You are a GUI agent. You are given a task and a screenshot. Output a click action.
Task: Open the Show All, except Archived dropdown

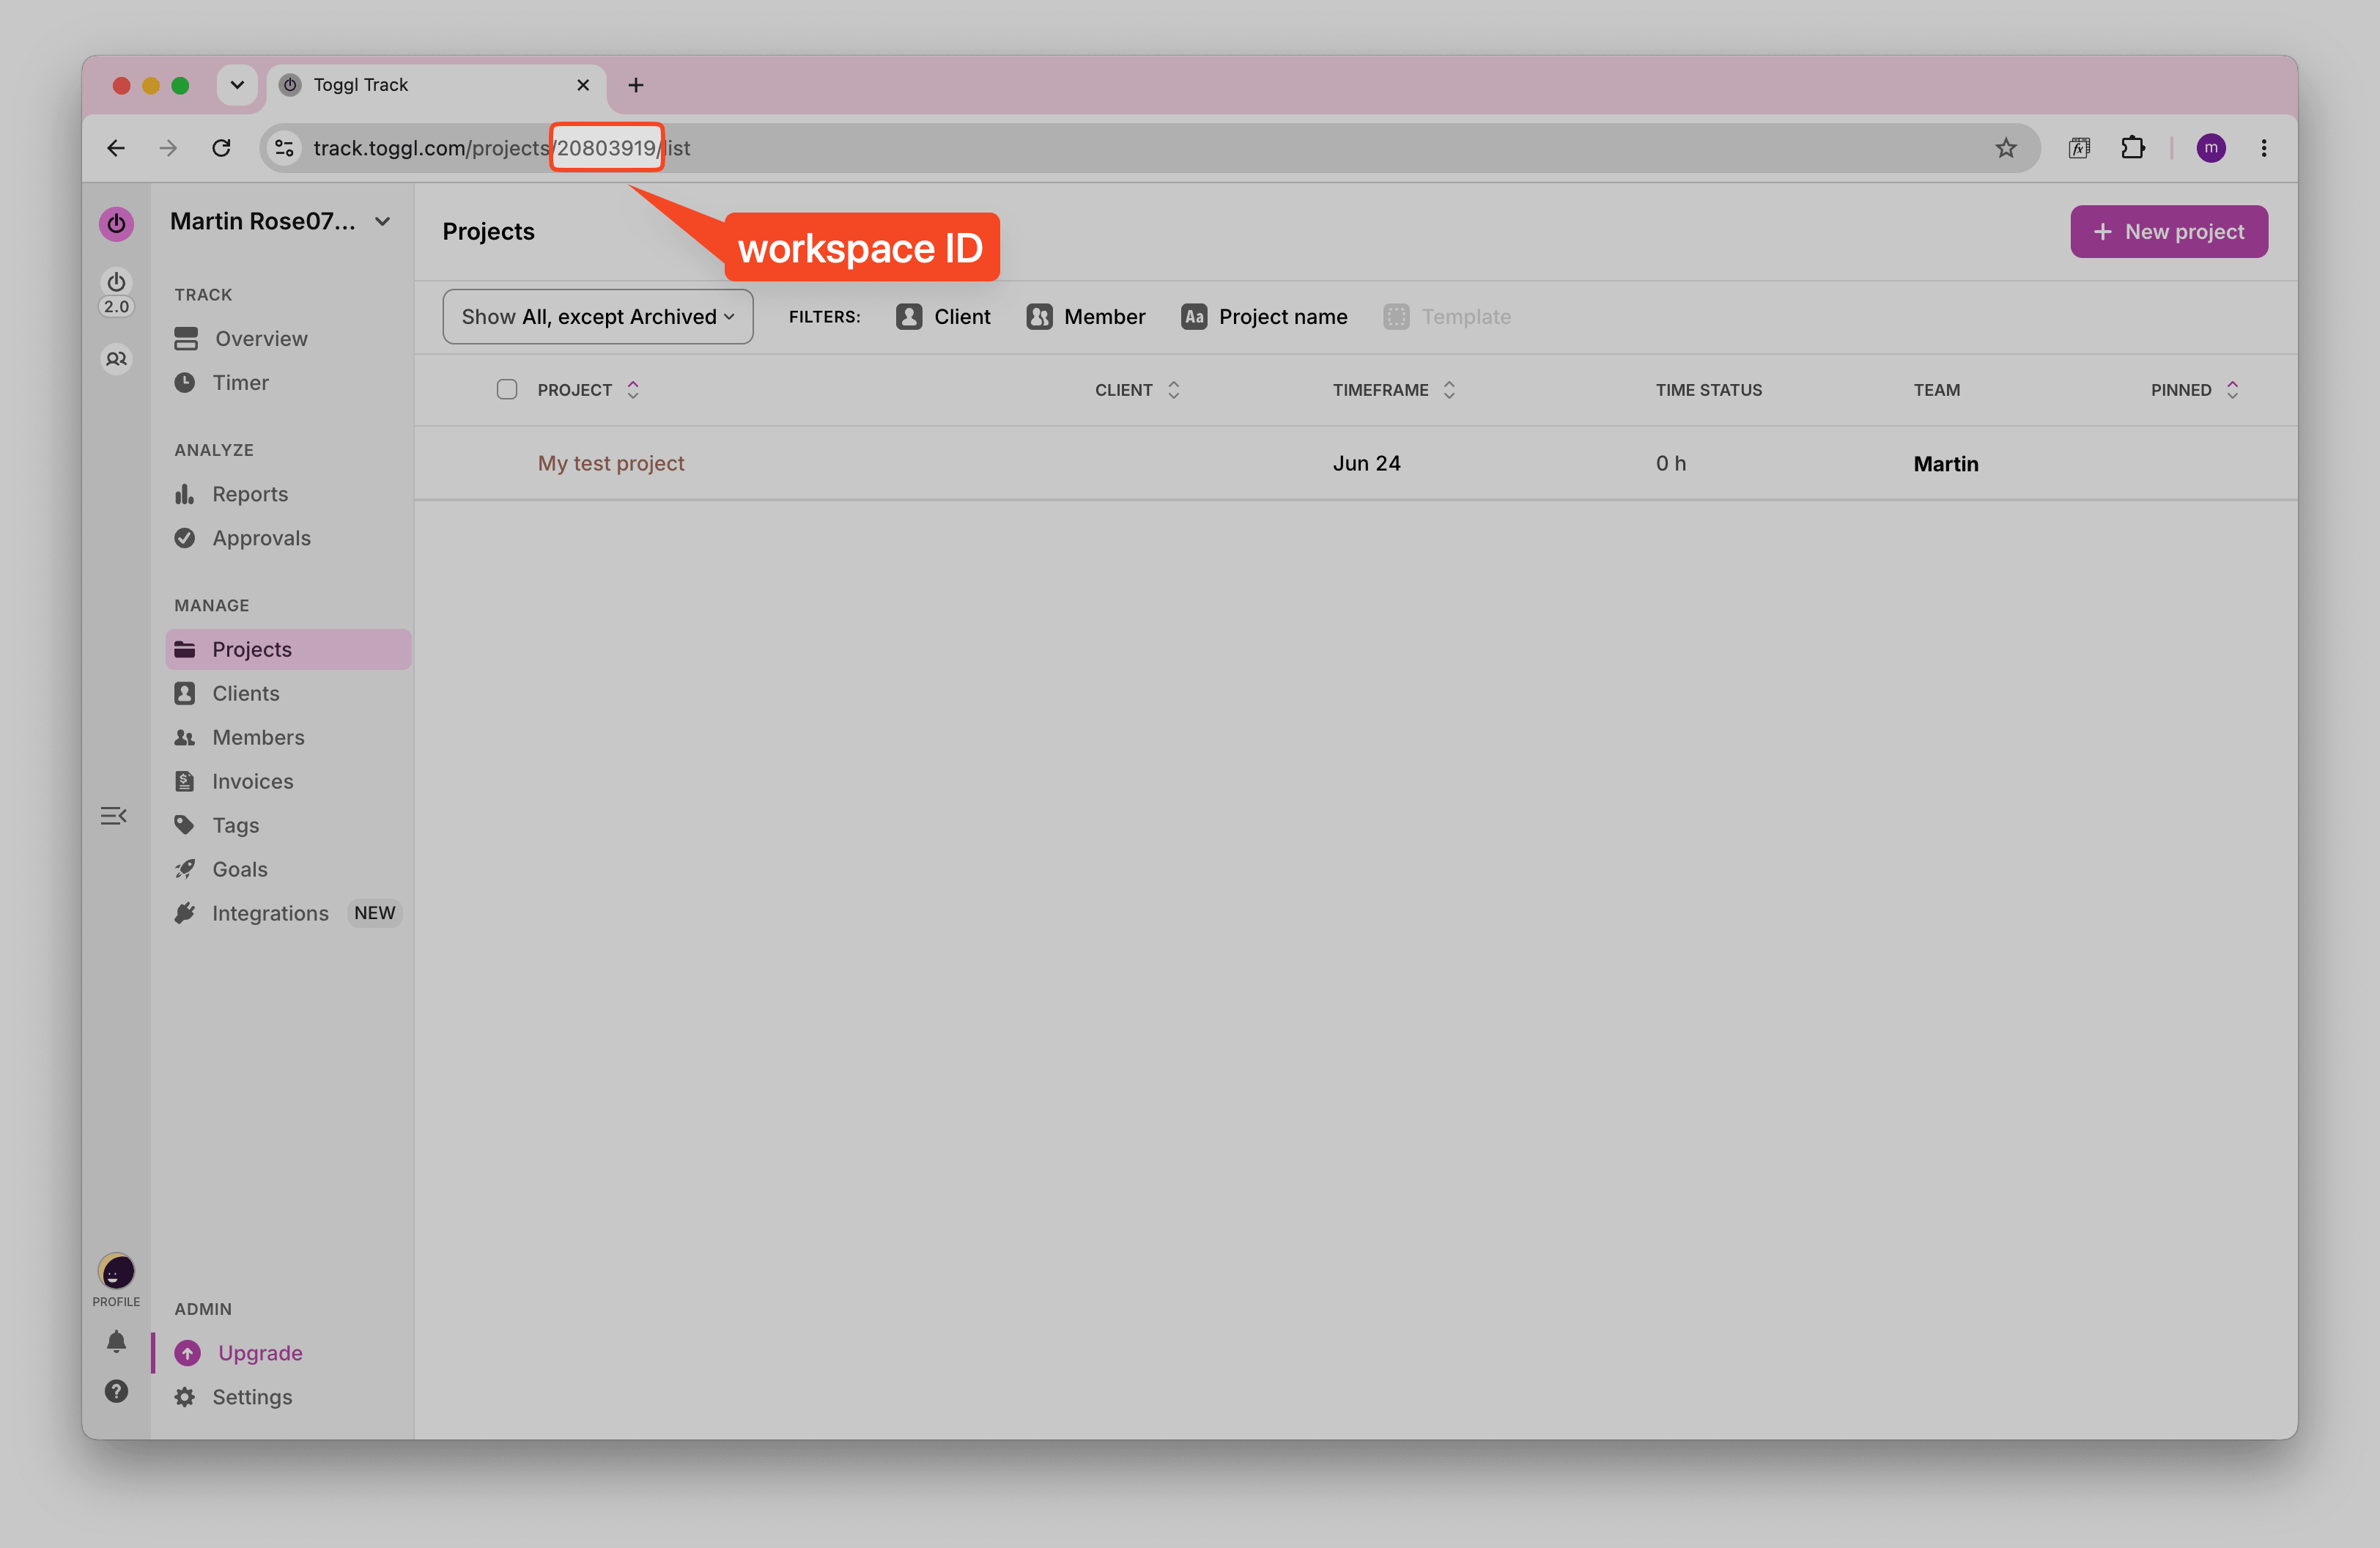coord(598,317)
